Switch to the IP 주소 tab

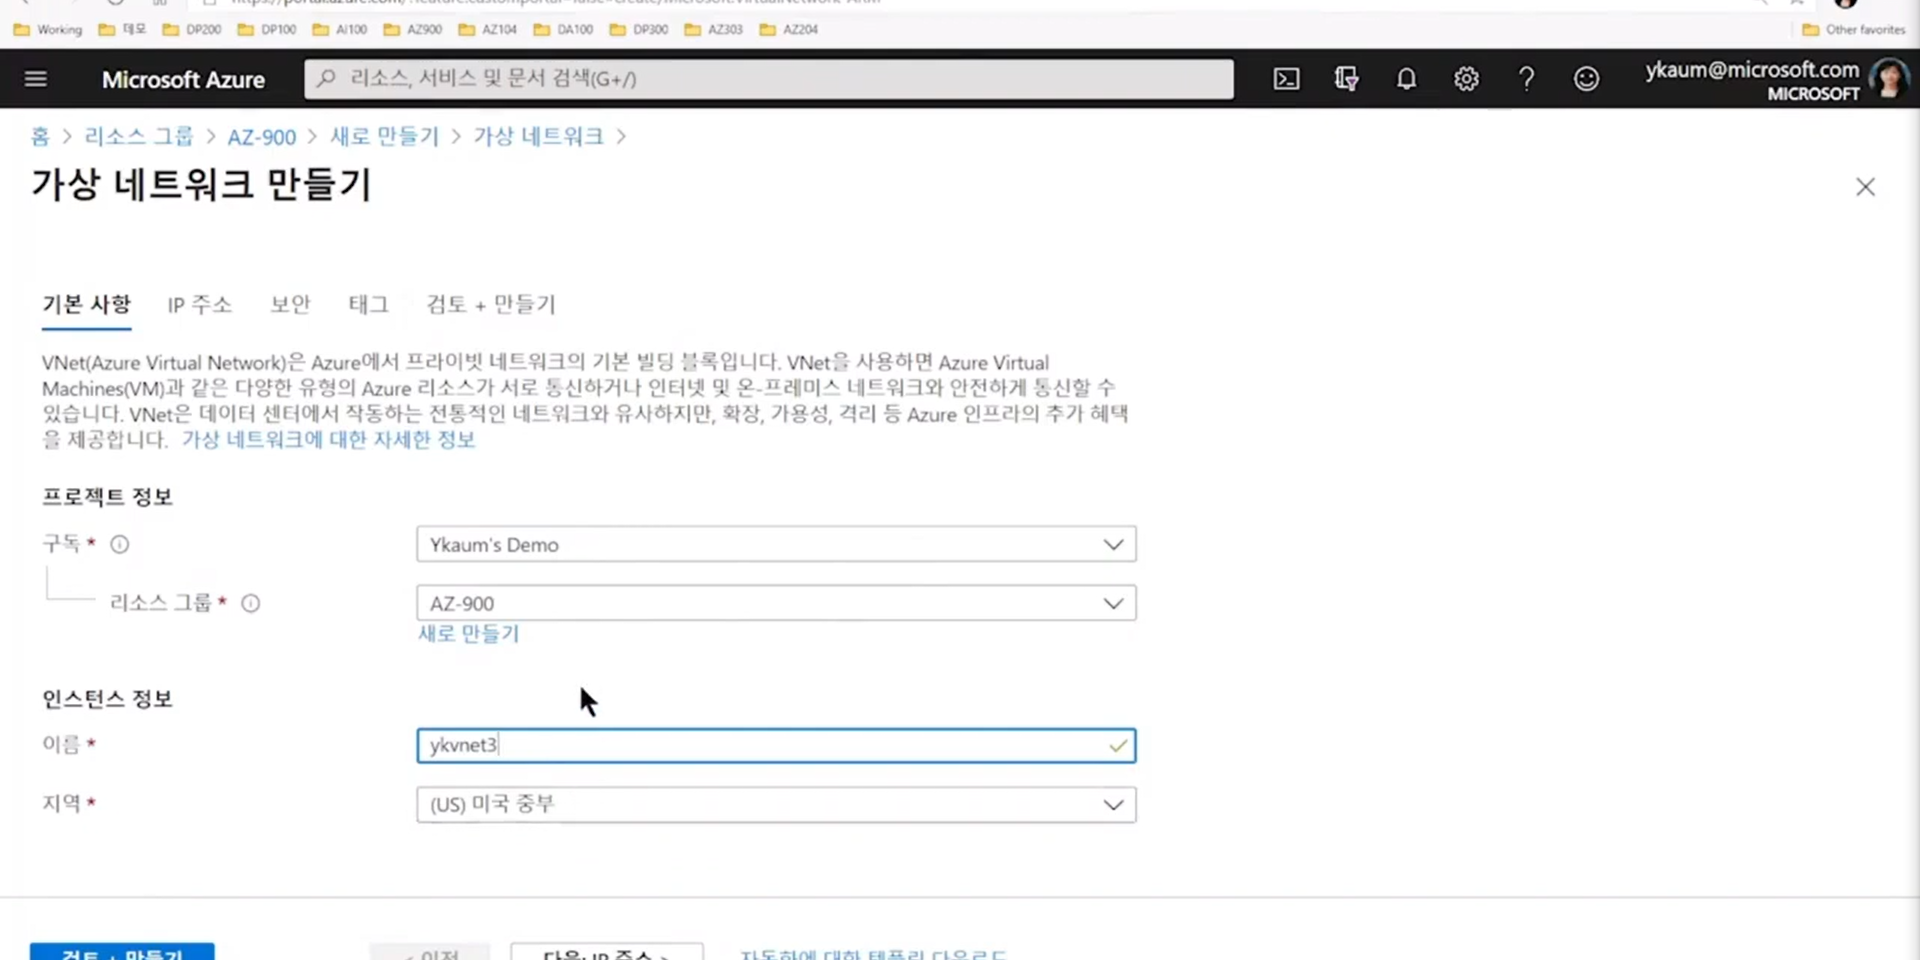[199, 304]
